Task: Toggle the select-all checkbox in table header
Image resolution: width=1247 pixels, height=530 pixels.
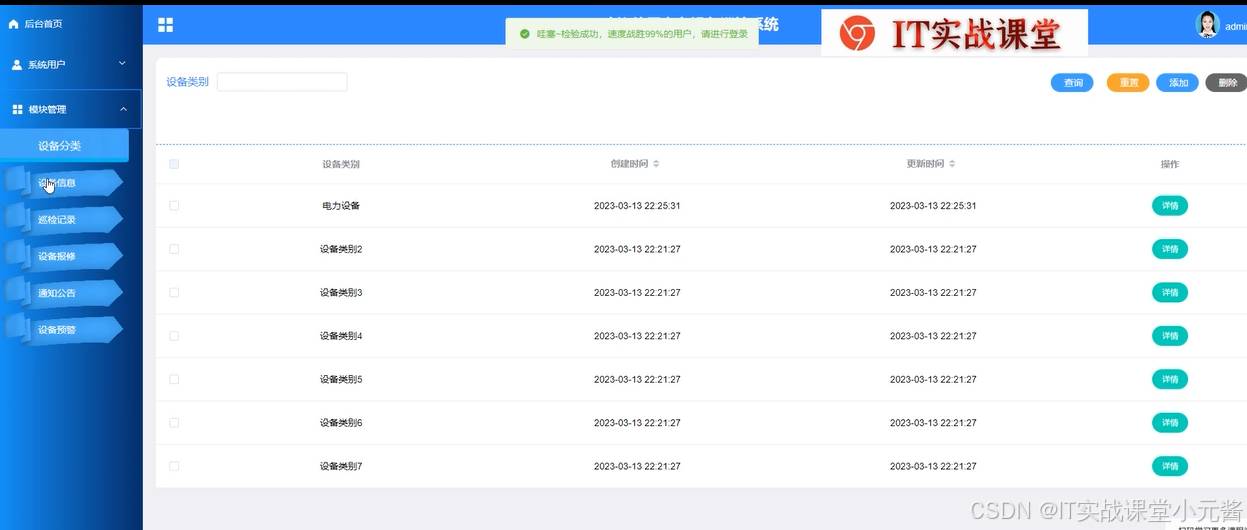Action: [174, 164]
